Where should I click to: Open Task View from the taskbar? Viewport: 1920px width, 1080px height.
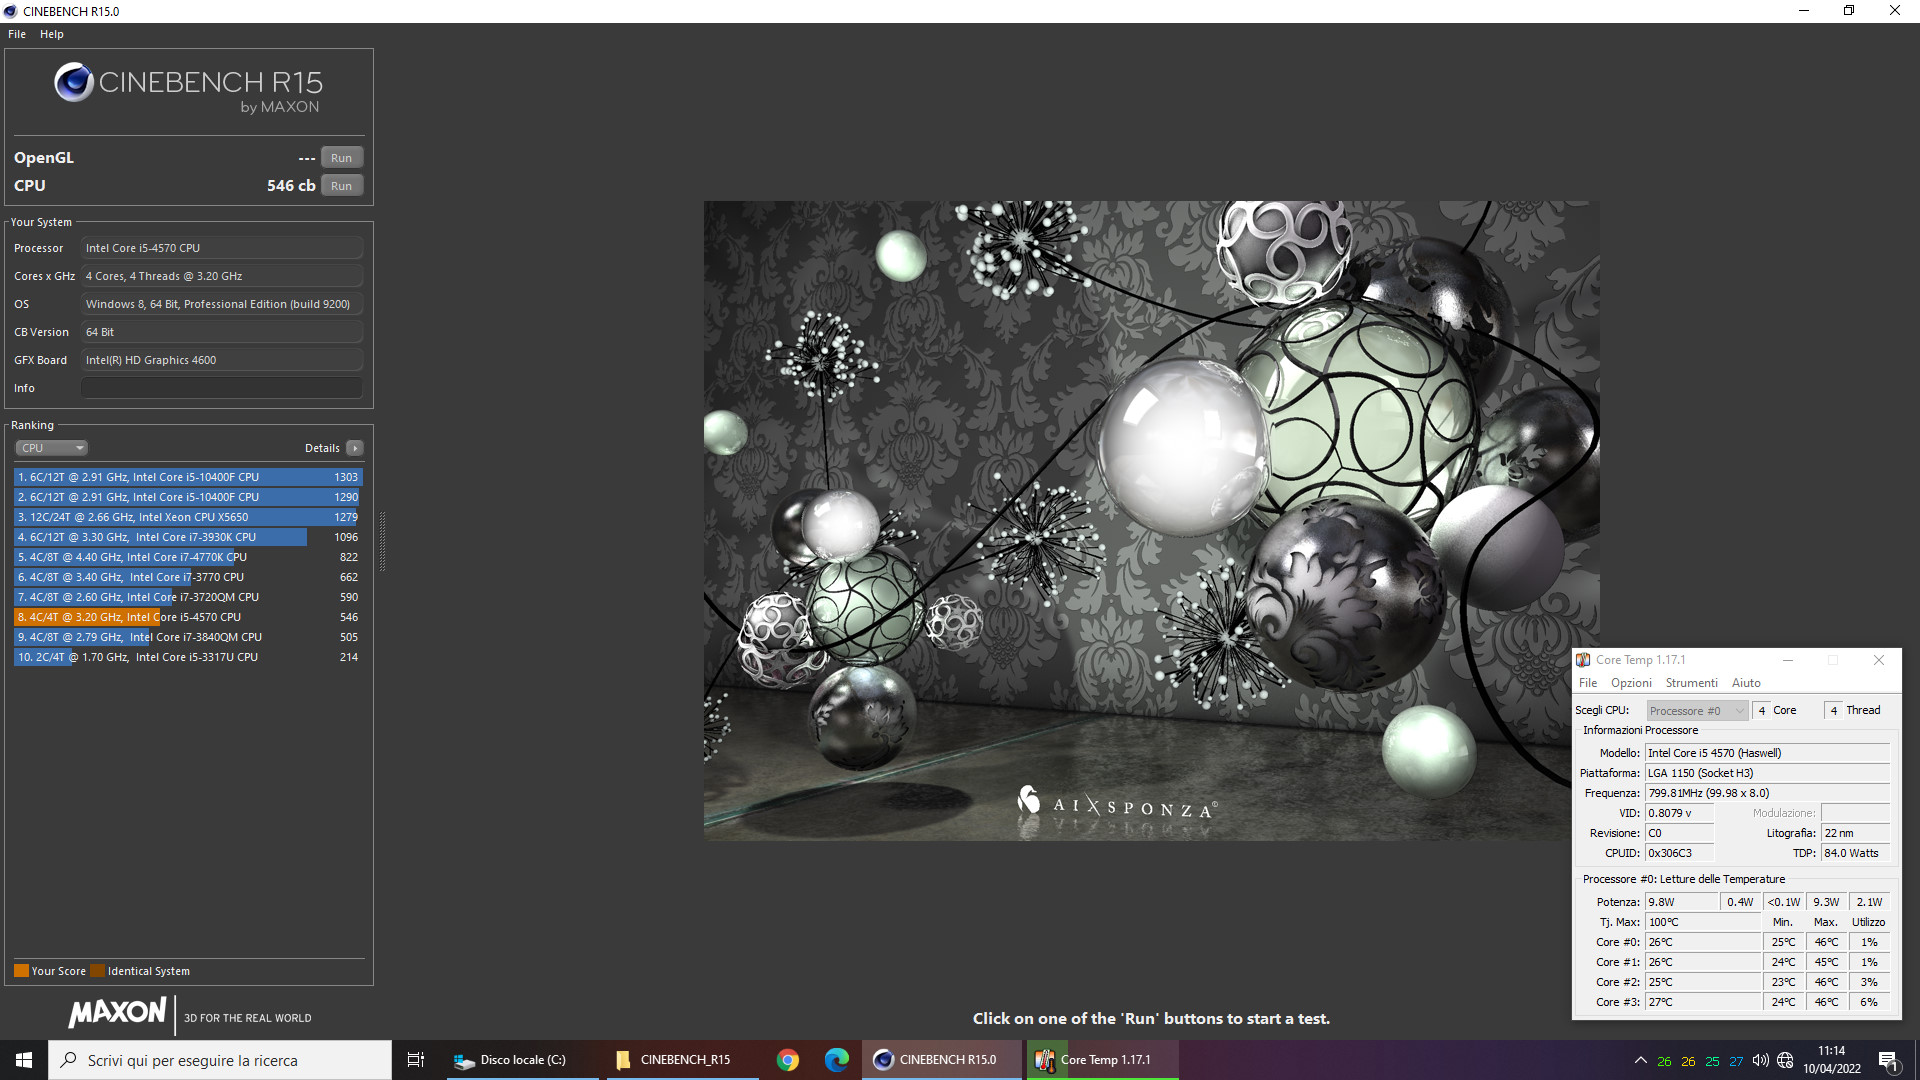(416, 1060)
